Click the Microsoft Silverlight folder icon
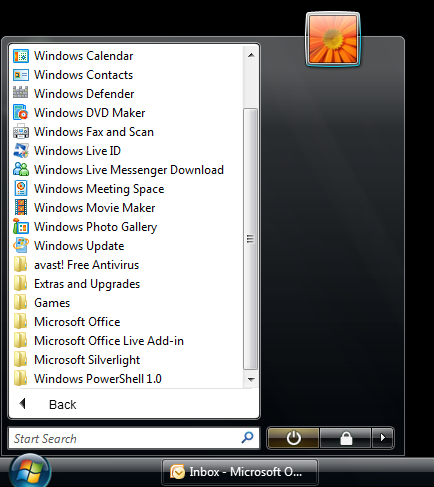The height and width of the screenshot is (487, 434). (x=21, y=359)
